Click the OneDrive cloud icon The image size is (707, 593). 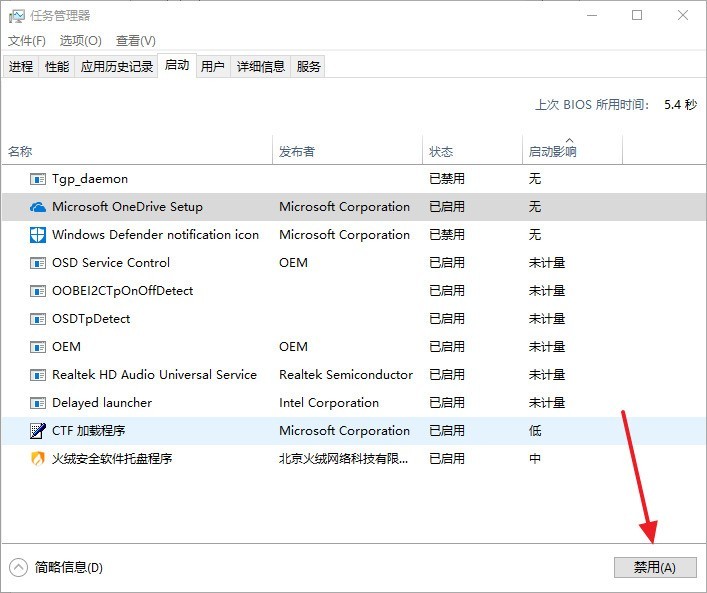click(x=37, y=207)
